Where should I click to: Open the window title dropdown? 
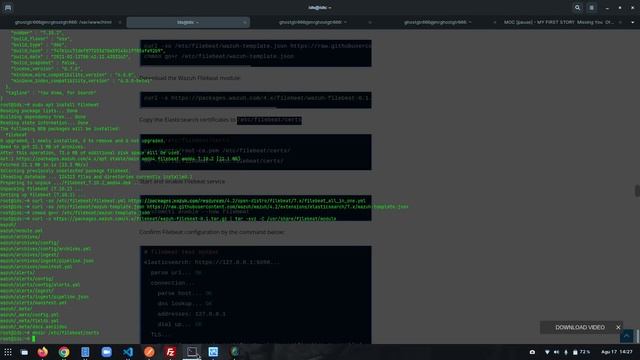[x=320, y=7]
